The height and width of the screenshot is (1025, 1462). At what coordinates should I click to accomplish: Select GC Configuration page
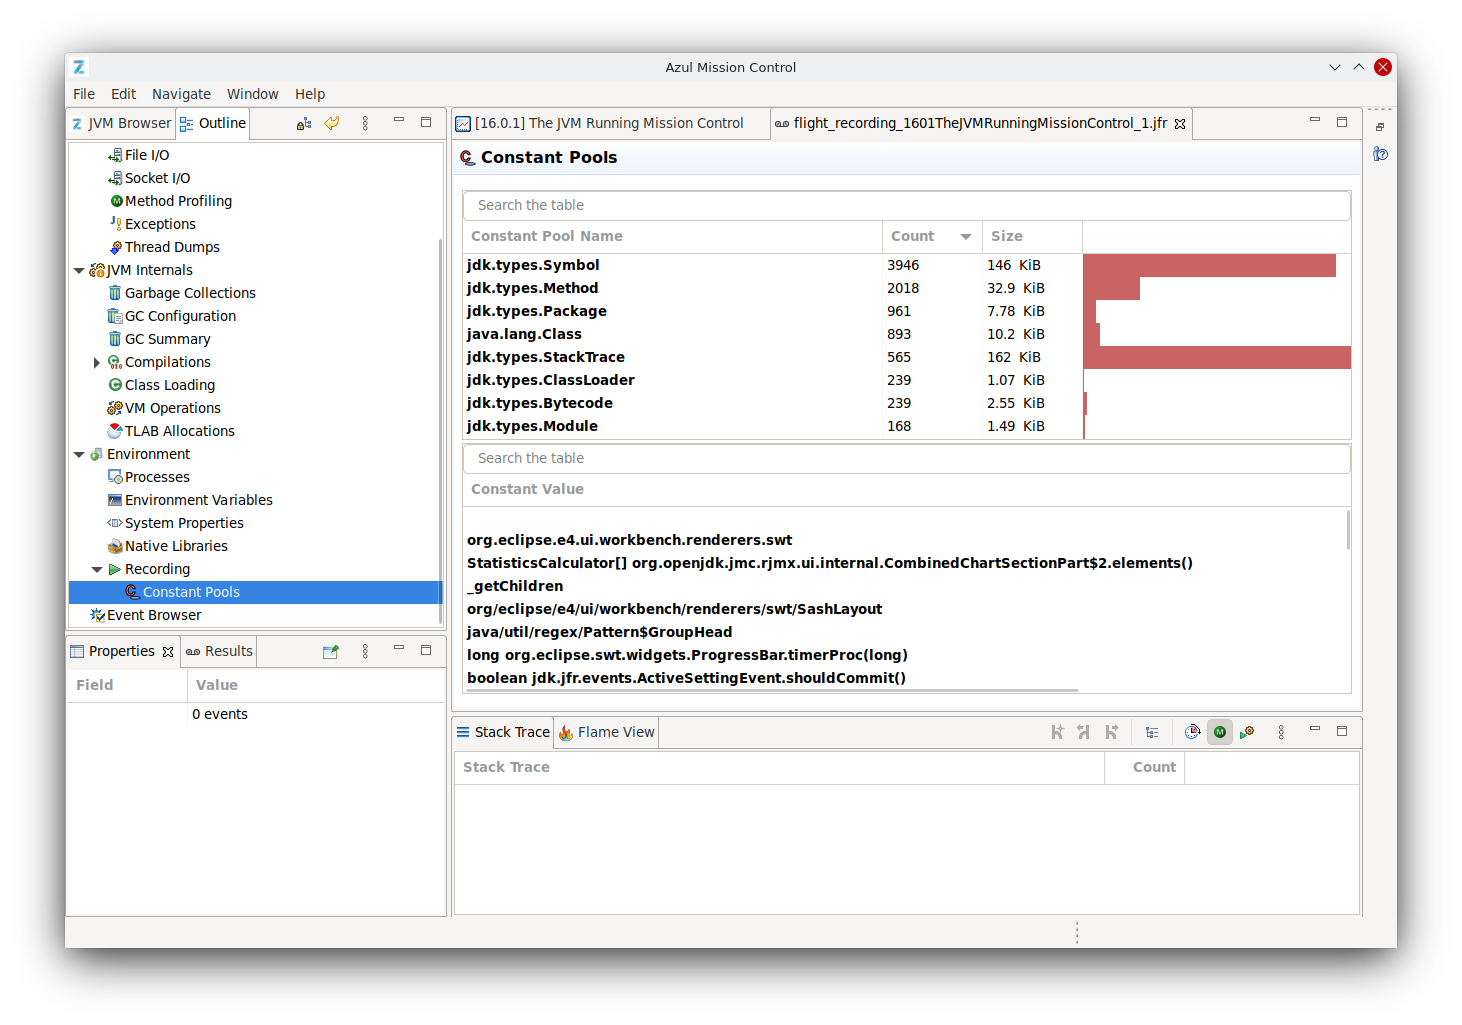pyautogui.click(x=180, y=316)
